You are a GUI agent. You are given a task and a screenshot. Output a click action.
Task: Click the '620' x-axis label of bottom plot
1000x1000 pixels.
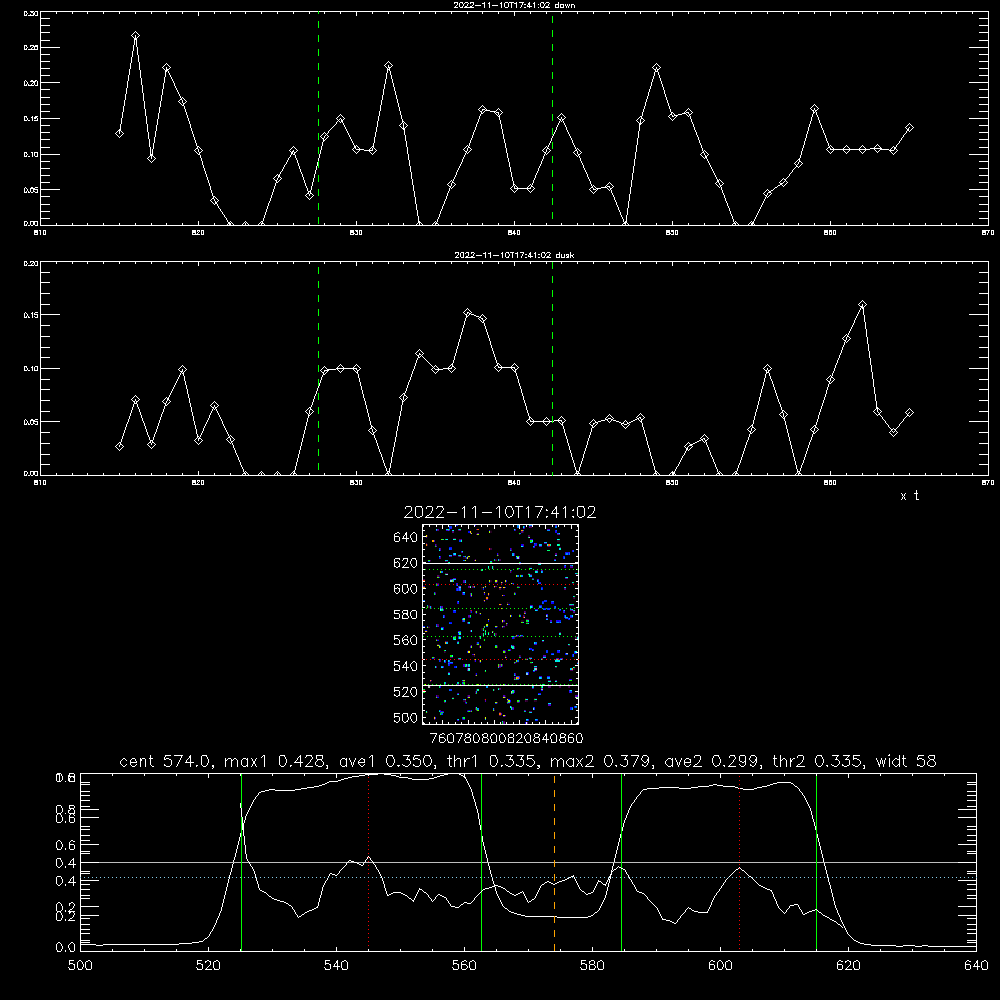[848, 966]
